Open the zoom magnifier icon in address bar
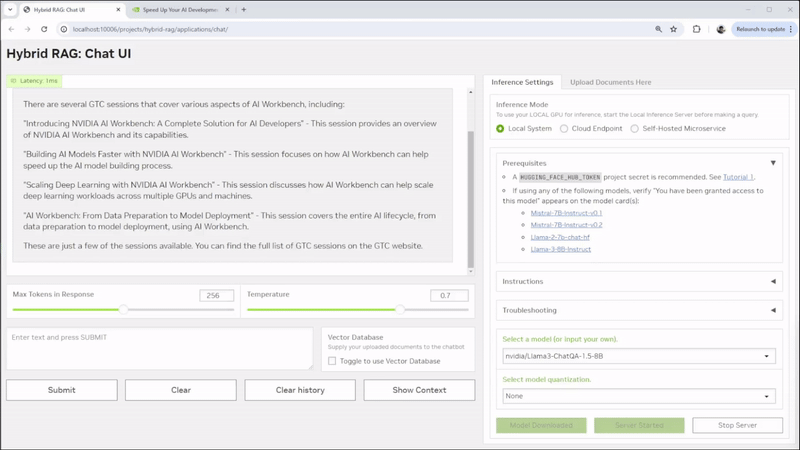The height and width of the screenshot is (450, 800). point(658,29)
